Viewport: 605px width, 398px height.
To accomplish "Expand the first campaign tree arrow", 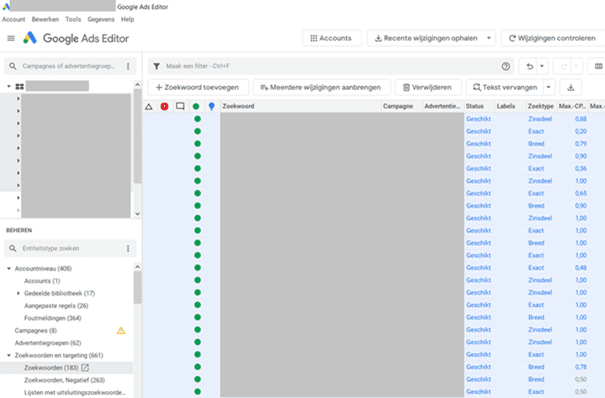I will (18, 99).
